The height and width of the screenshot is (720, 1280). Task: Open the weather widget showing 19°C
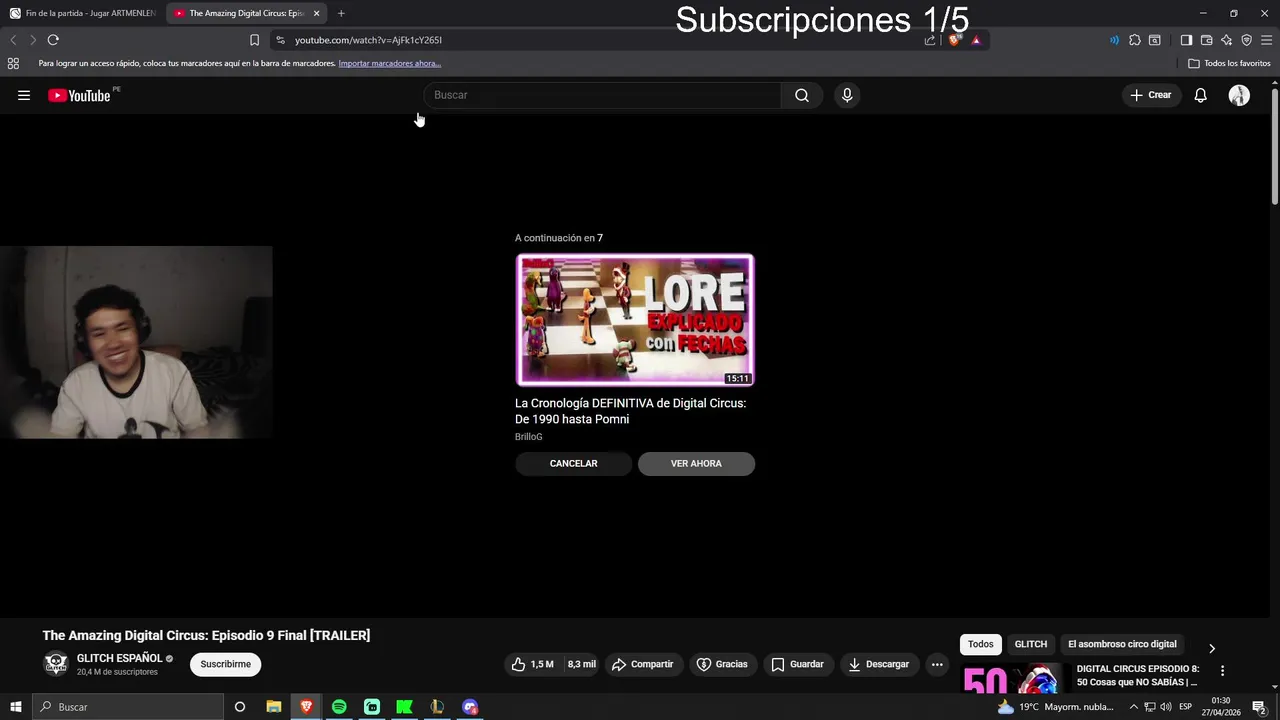click(1055, 707)
